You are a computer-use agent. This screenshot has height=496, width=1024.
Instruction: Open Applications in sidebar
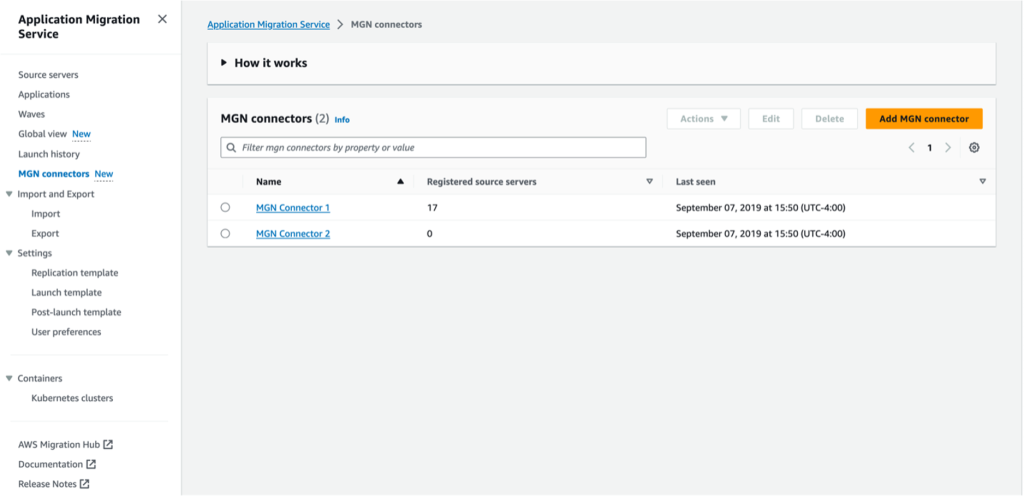44,95
